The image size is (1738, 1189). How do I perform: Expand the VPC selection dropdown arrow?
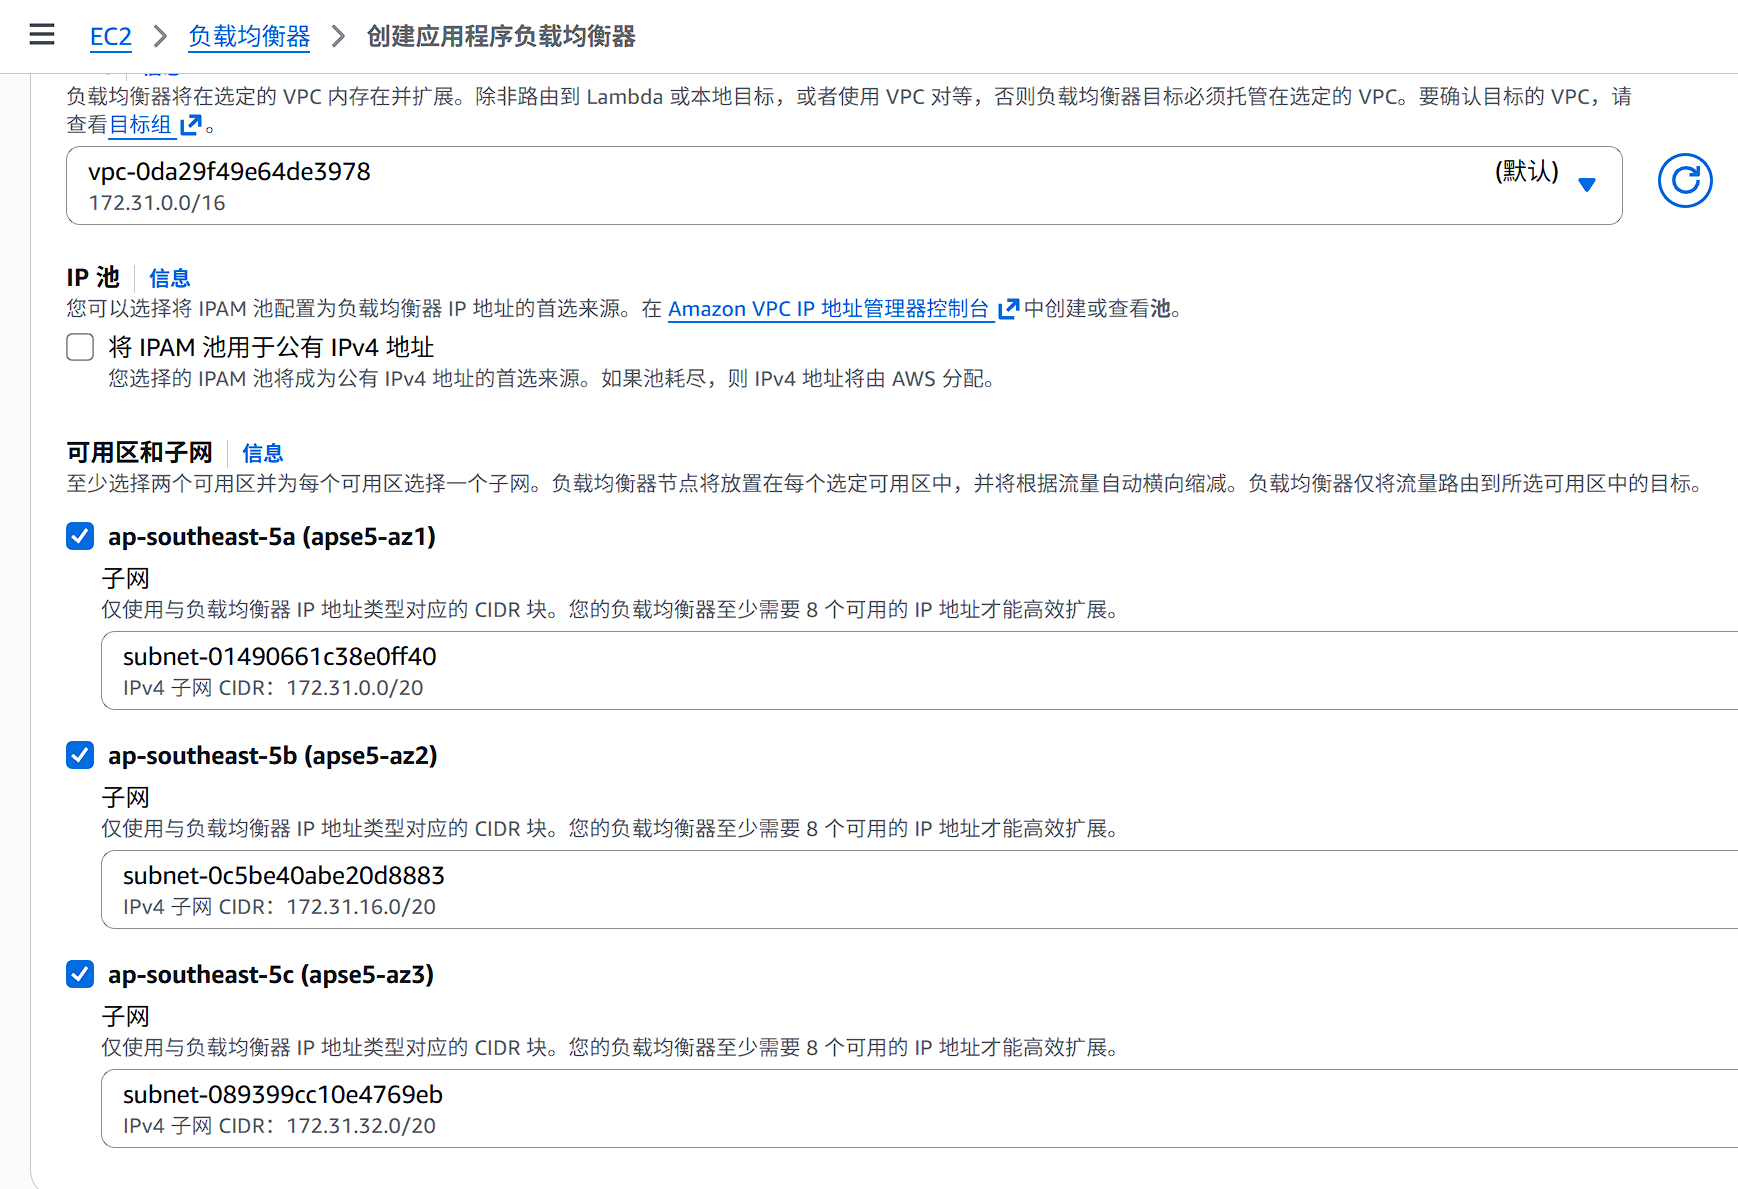(1586, 185)
